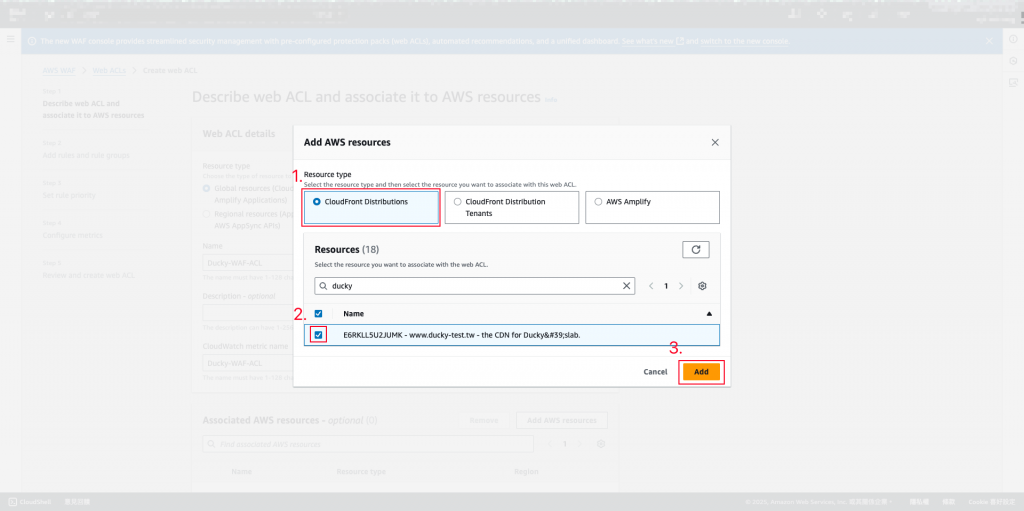Toggle the select-all checkbox in Name header
This screenshot has height=511, width=1024.
(x=319, y=314)
